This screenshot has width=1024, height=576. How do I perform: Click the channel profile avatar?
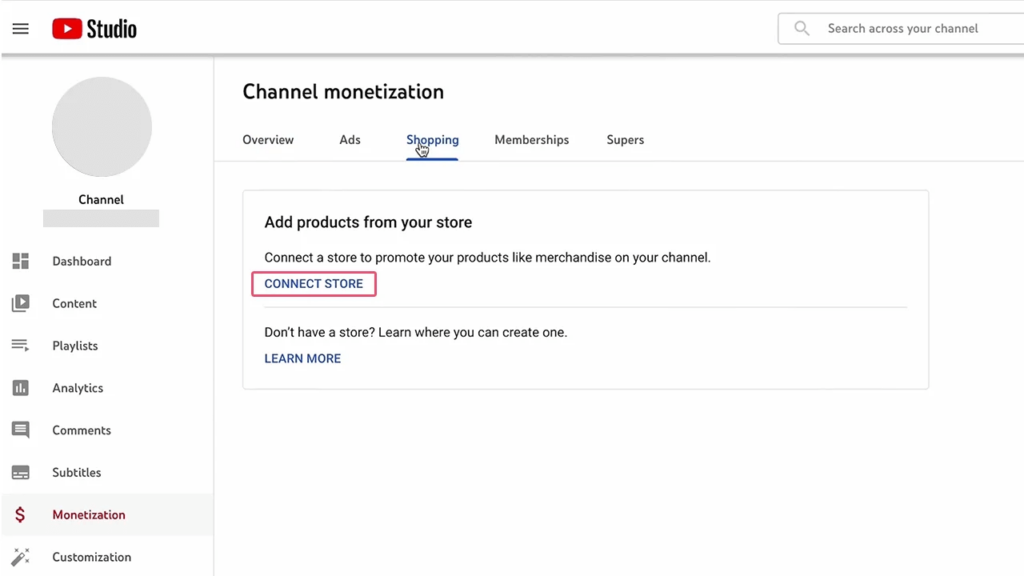click(x=101, y=127)
